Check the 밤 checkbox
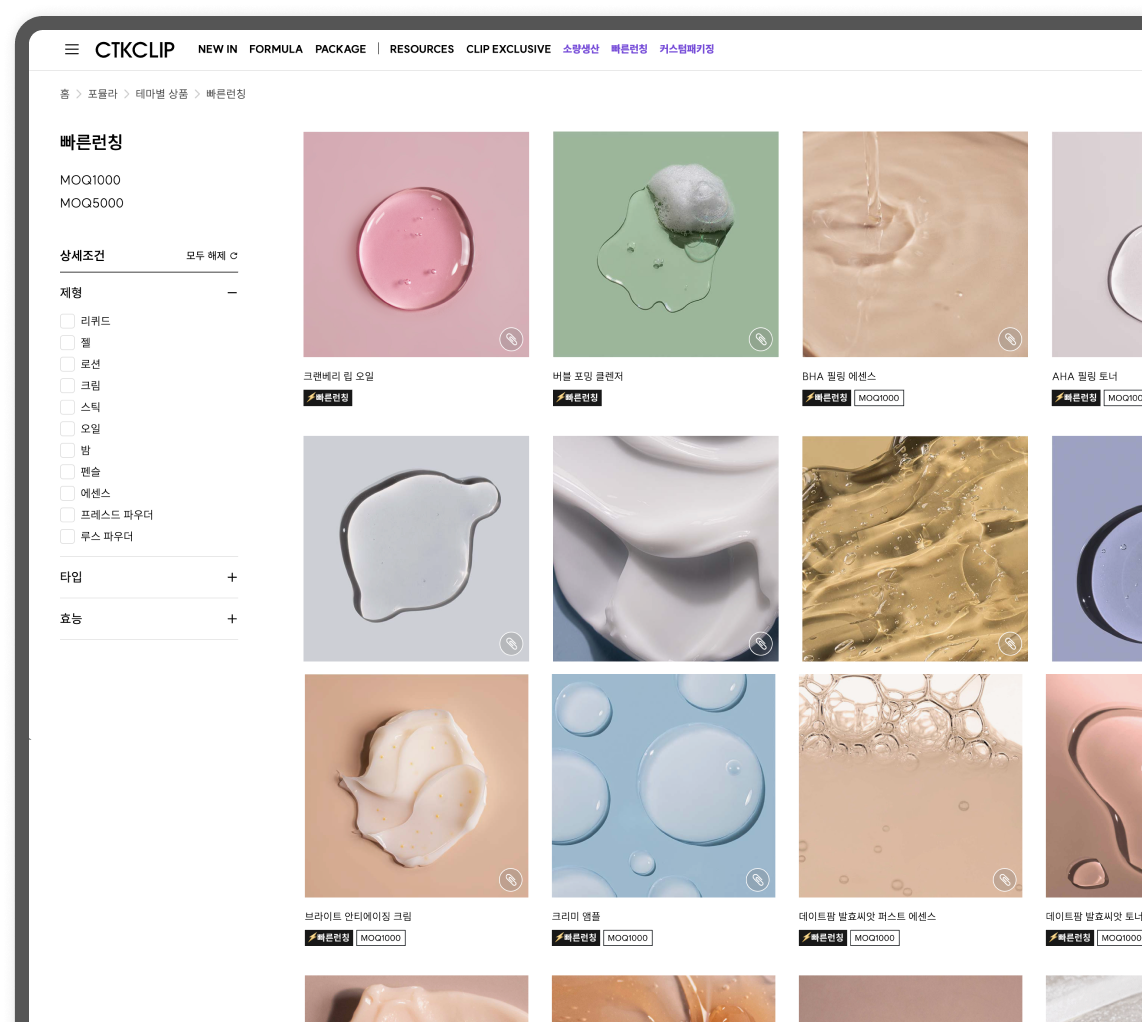 67,450
